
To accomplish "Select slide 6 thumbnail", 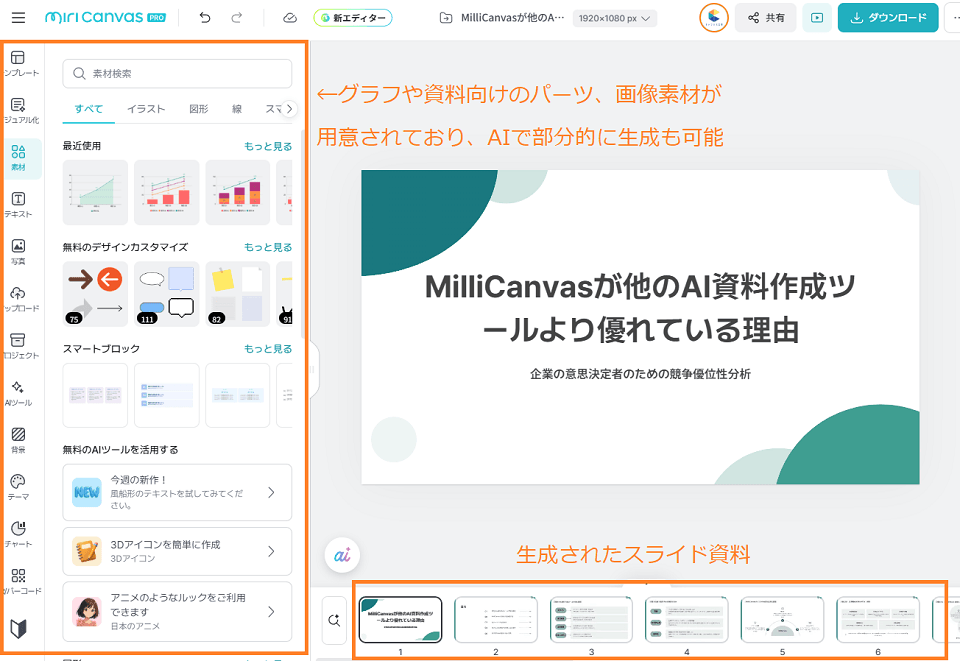I will click(878, 620).
